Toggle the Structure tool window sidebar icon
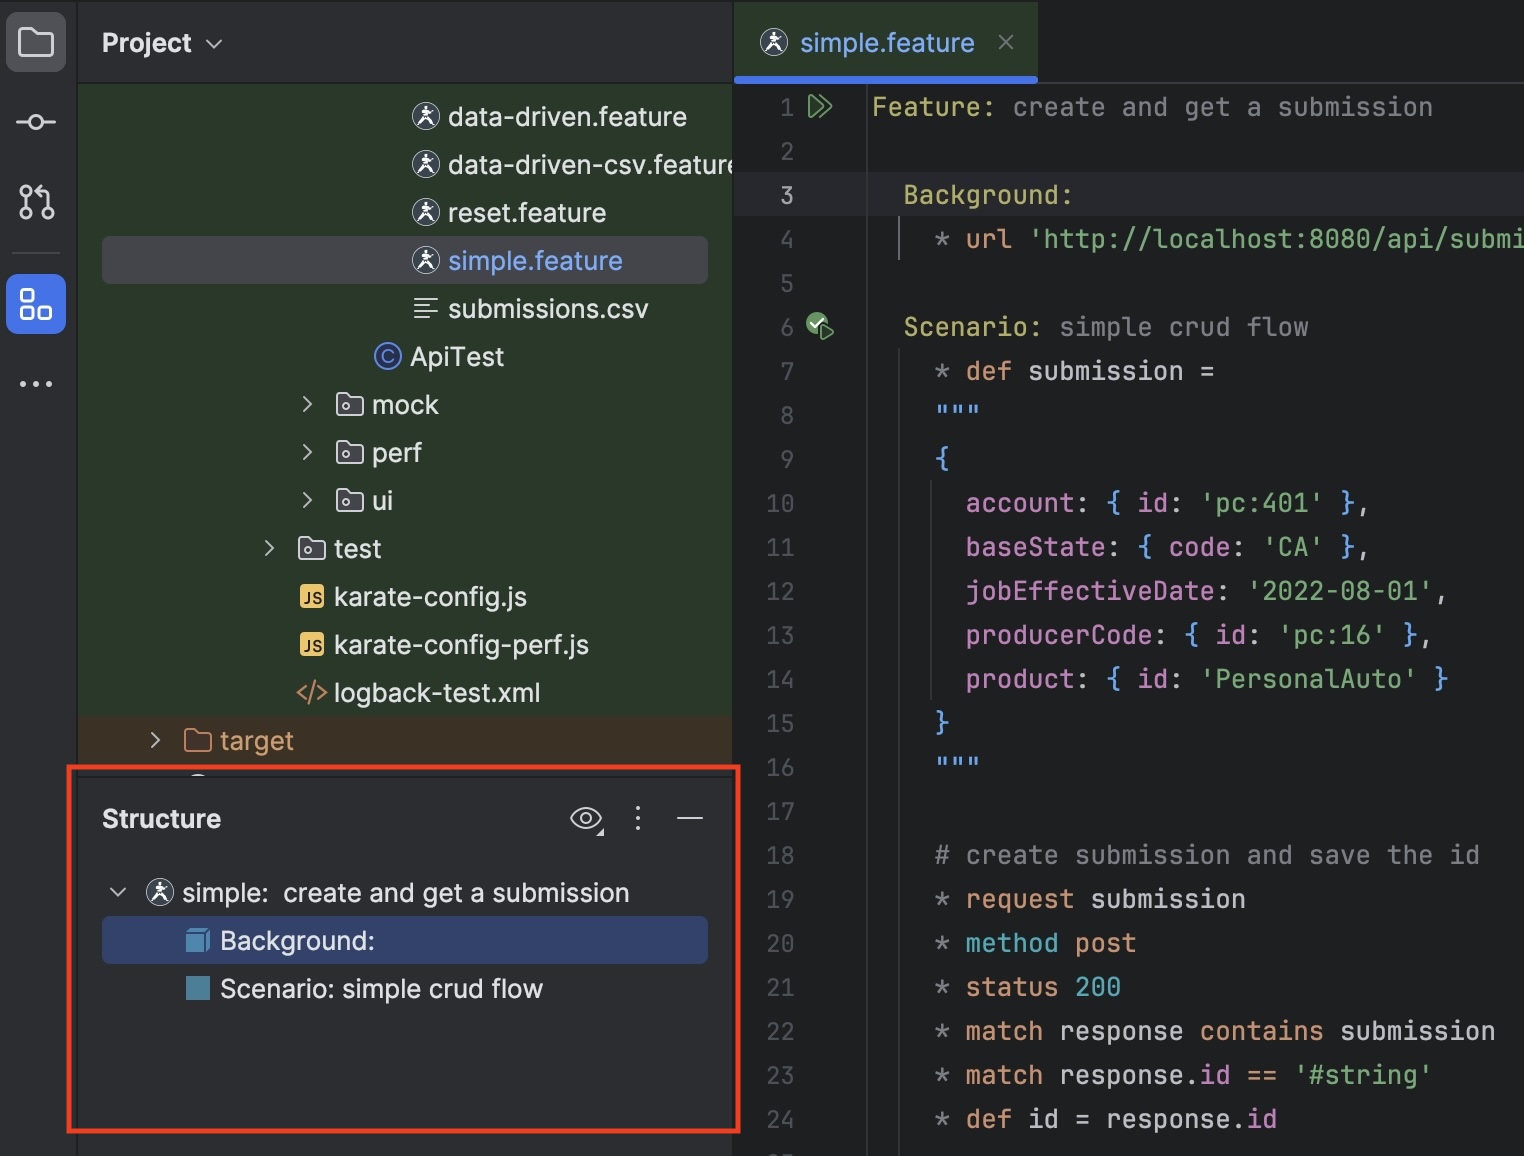The width and height of the screenshot is (1524, 1156). tap(36, 304)
